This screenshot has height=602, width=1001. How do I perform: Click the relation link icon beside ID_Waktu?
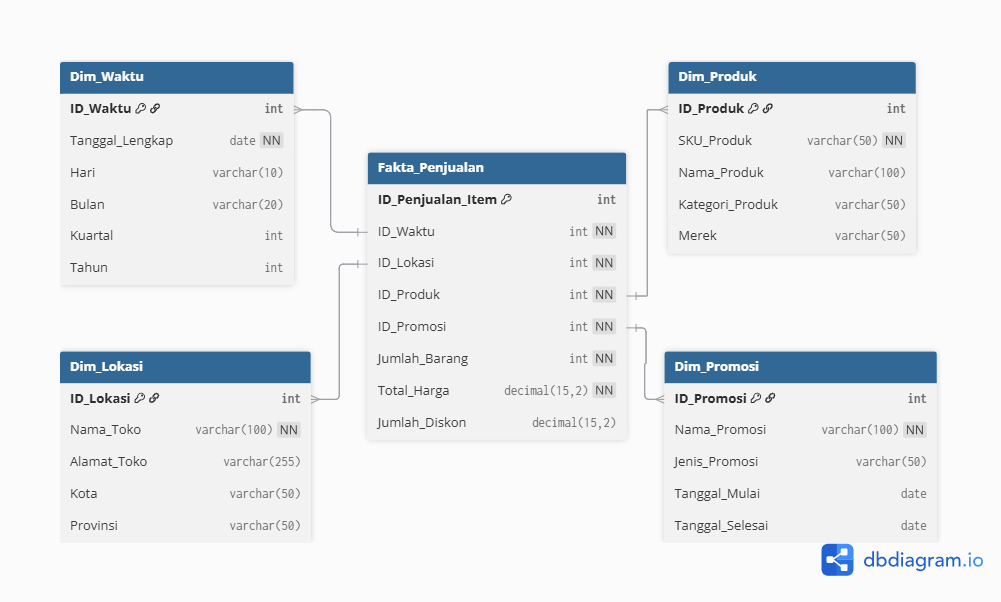click(156, 109)
